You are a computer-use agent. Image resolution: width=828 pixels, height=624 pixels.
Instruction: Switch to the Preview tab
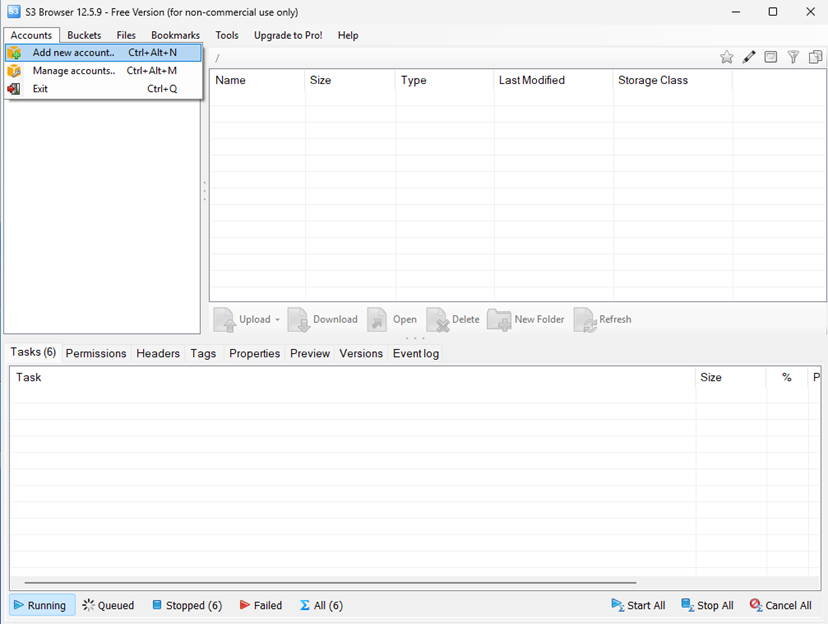point(310,354)
